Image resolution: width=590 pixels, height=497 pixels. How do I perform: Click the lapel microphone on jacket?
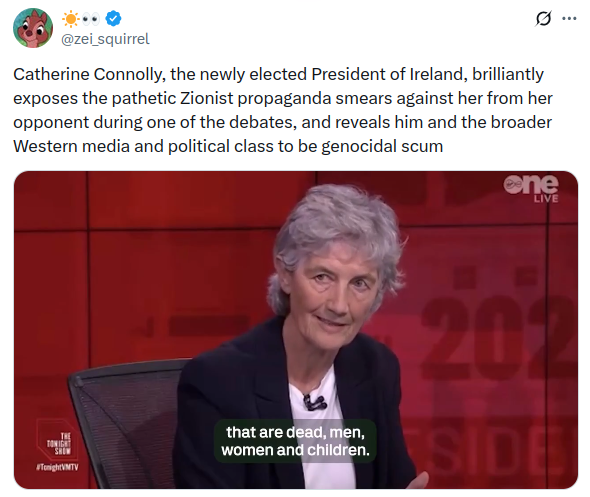click(x=314, y=402)
